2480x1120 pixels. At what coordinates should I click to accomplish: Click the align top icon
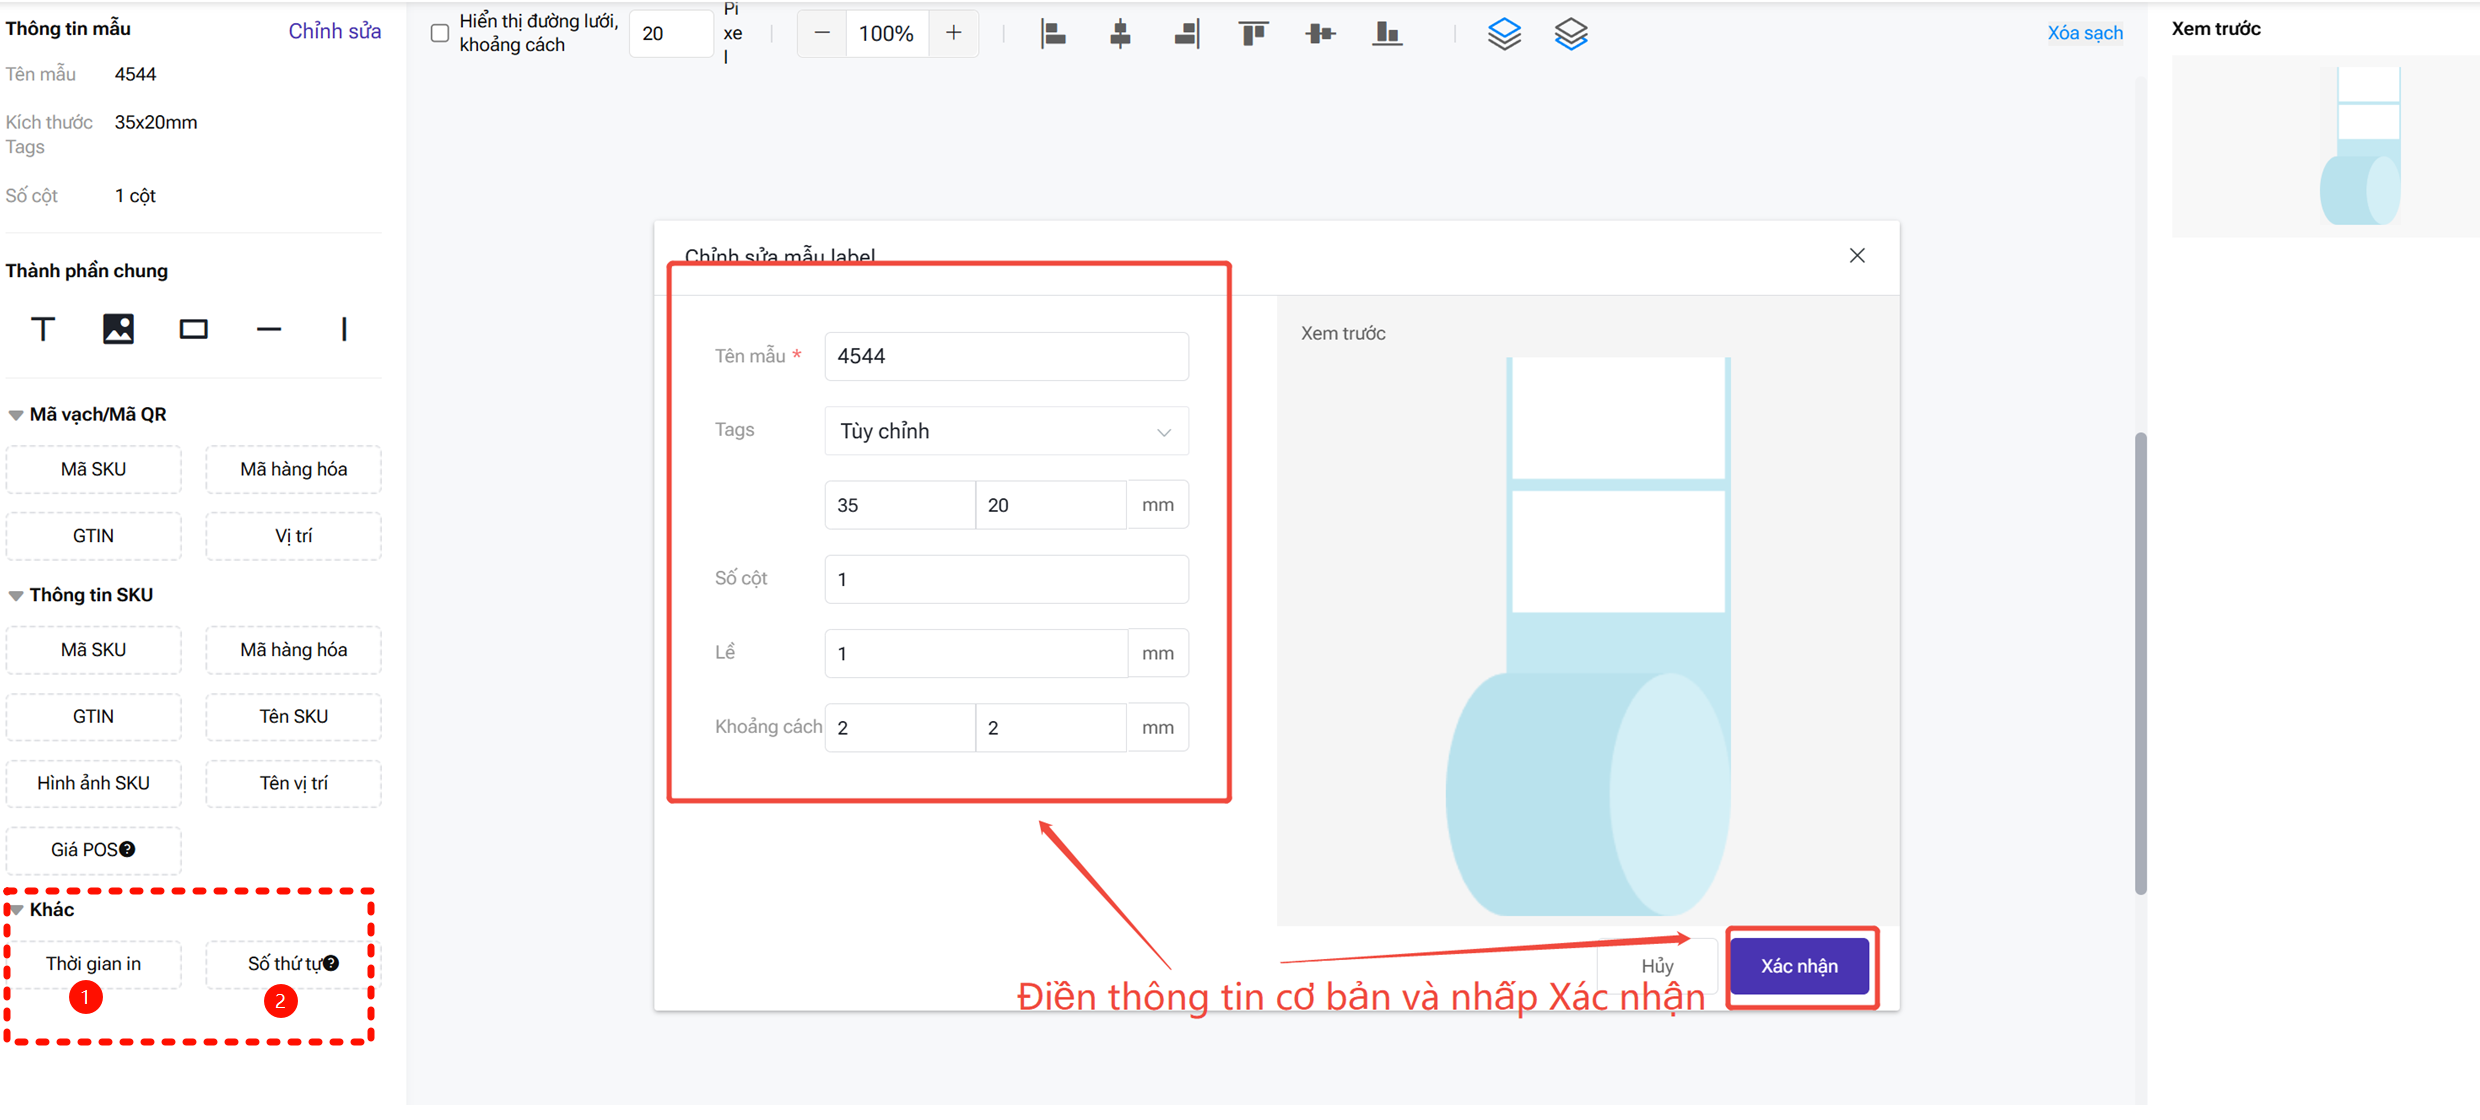coord(1253,34)
